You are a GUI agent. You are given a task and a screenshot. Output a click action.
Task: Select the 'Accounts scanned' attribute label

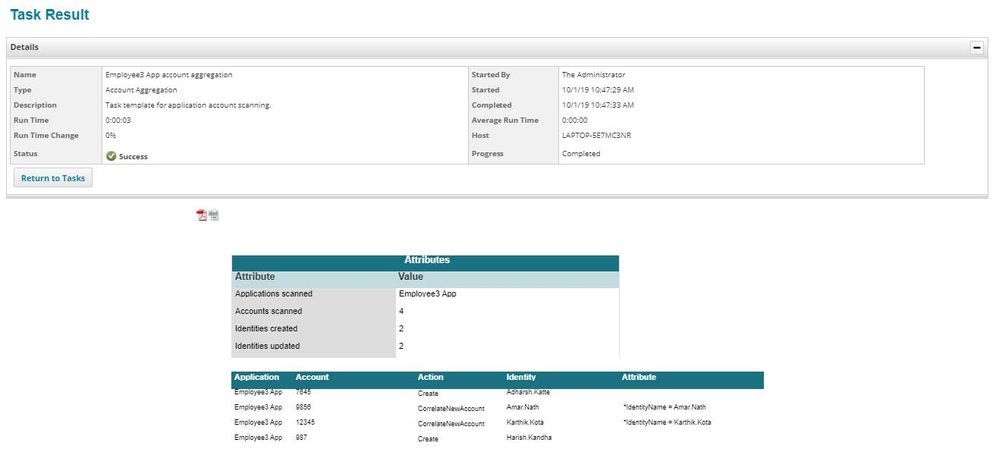point(269,311)
